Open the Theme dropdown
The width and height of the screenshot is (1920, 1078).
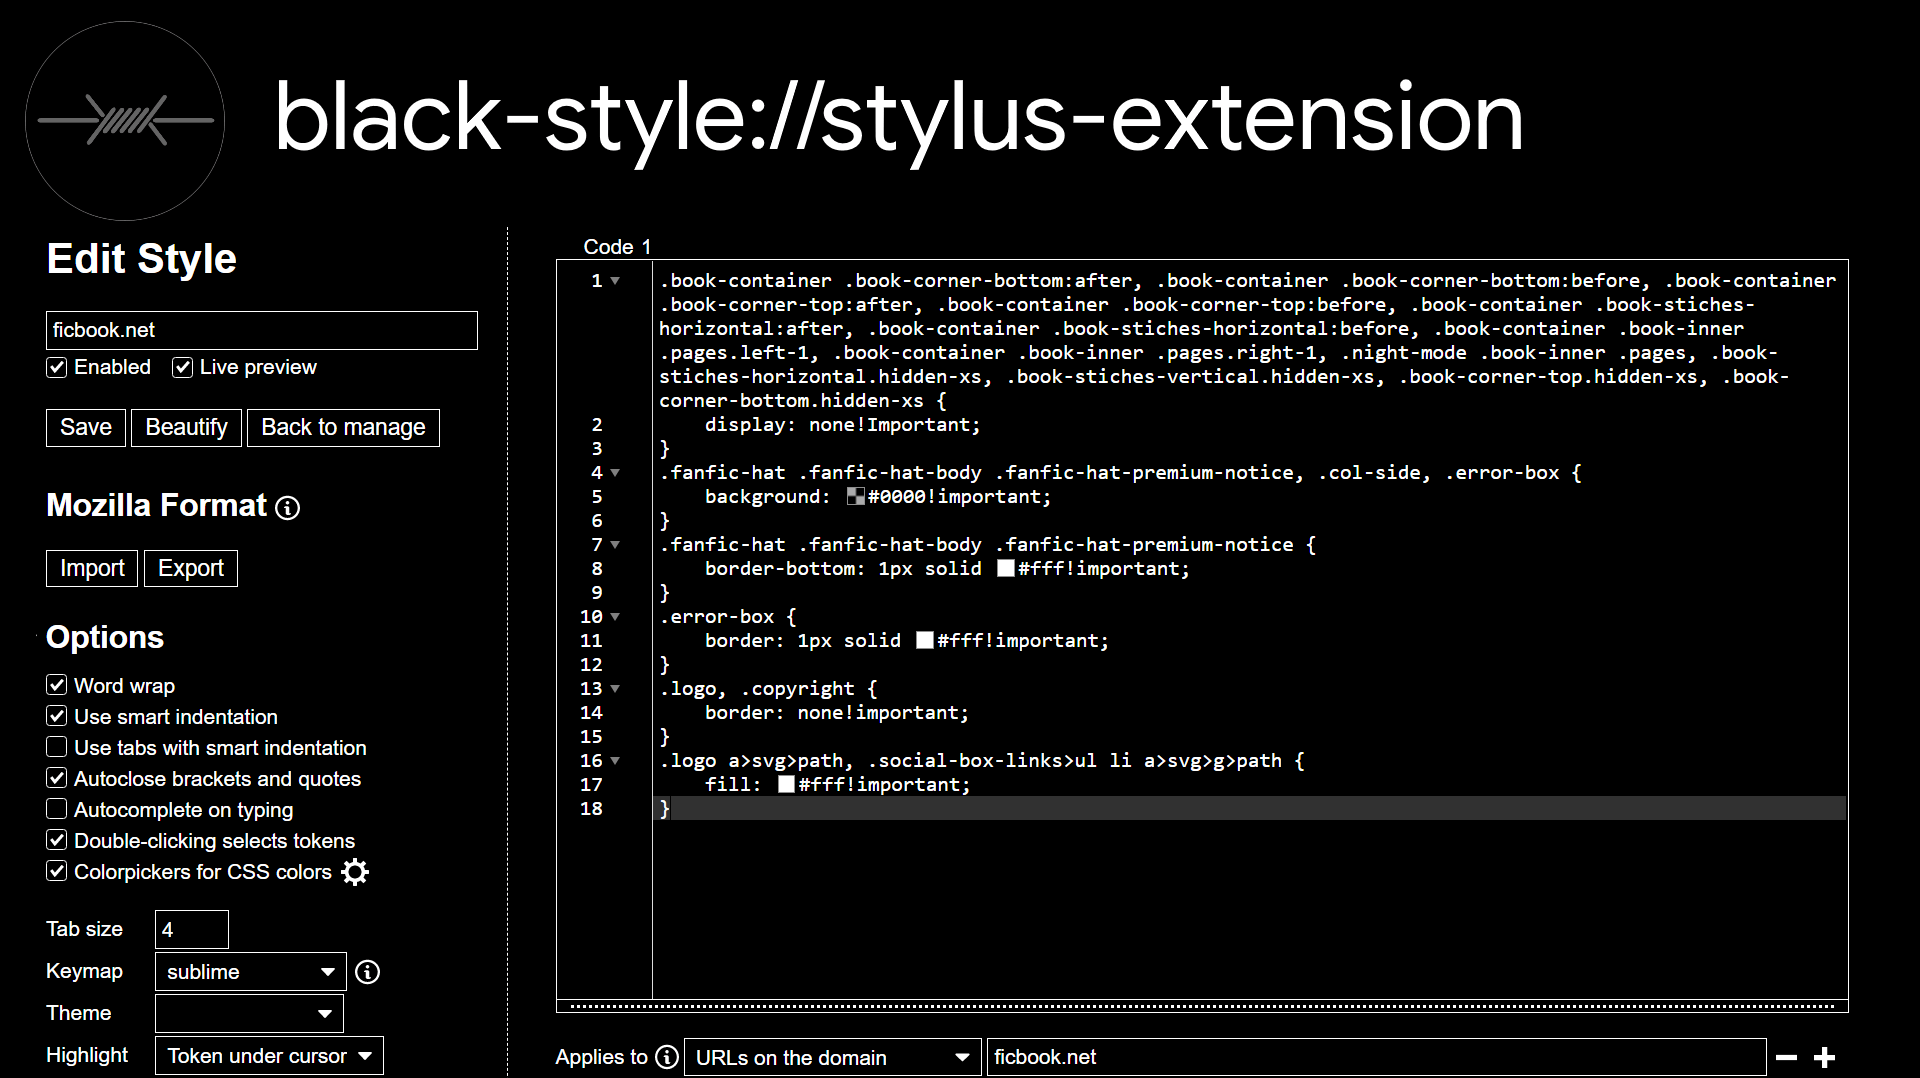pos(249,1013)
